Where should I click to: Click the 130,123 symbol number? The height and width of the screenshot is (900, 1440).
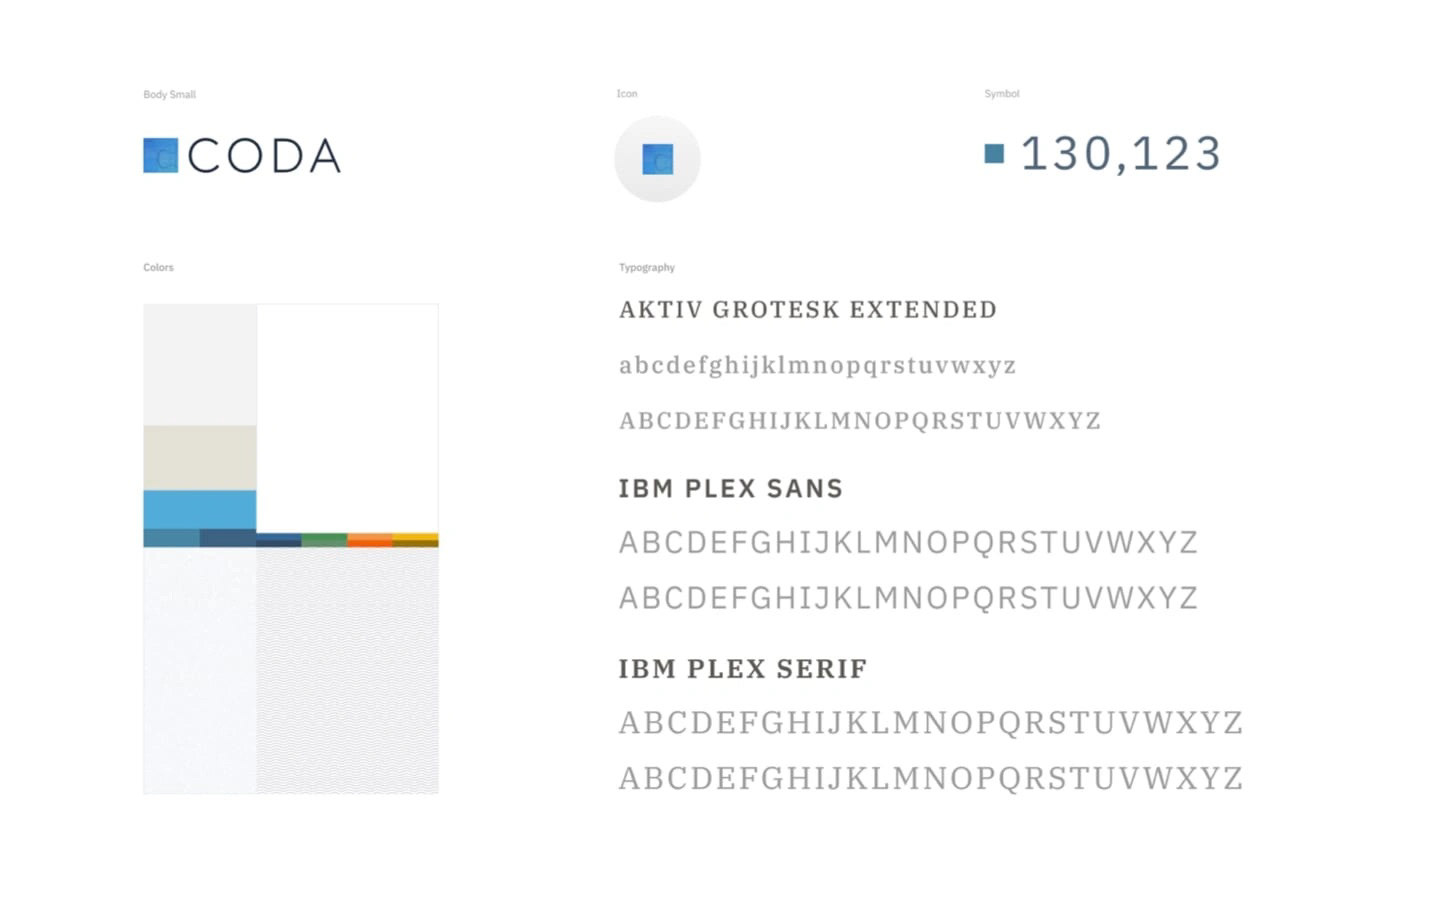(1121, 154)
